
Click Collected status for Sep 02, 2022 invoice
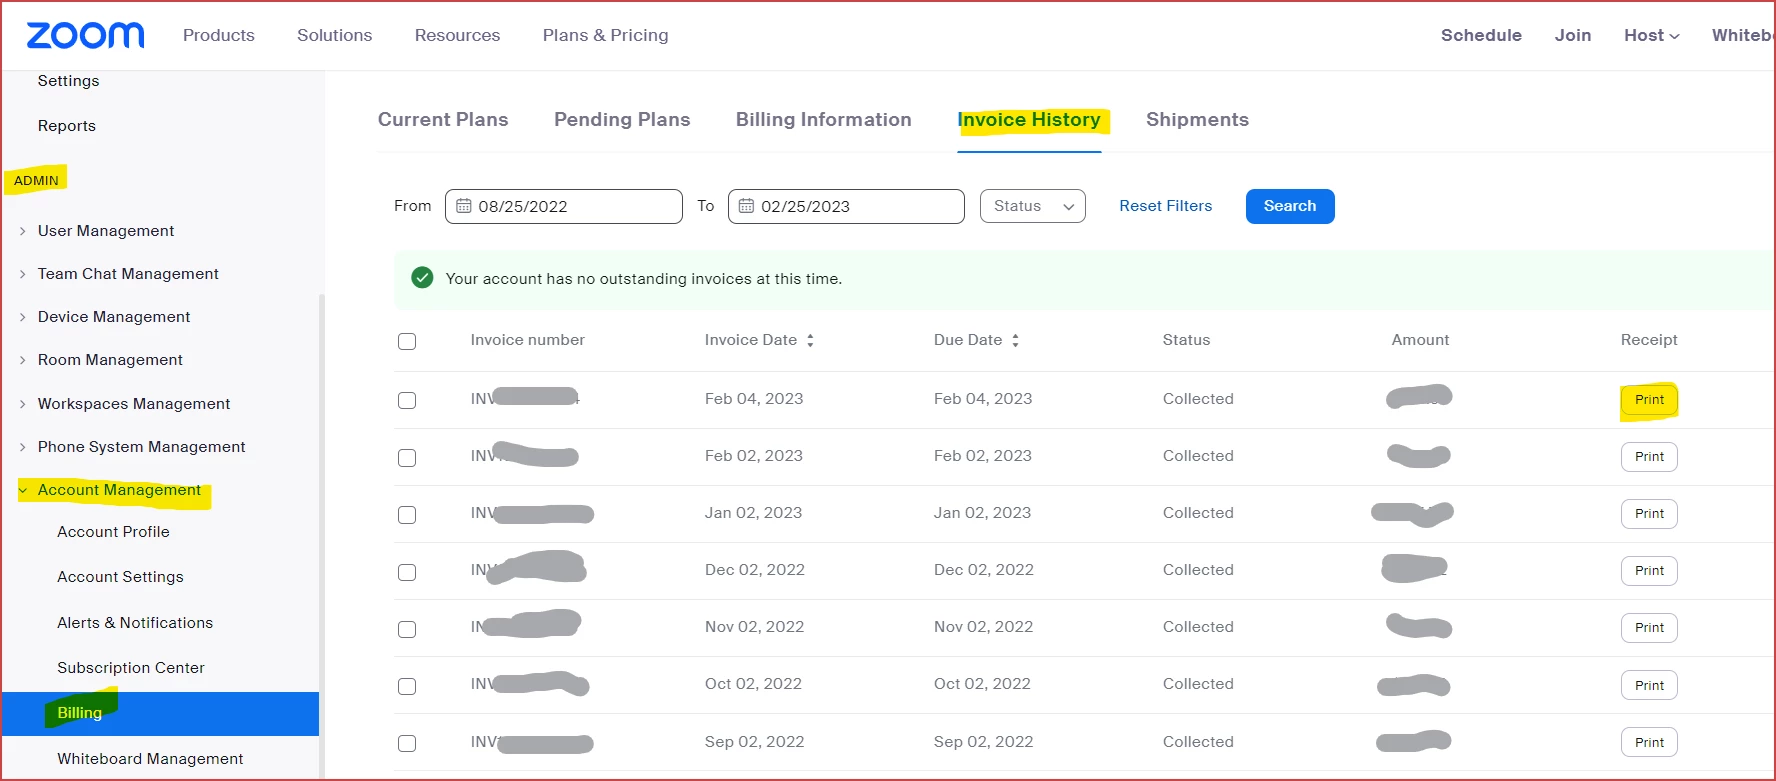(x=1198, y=742)
